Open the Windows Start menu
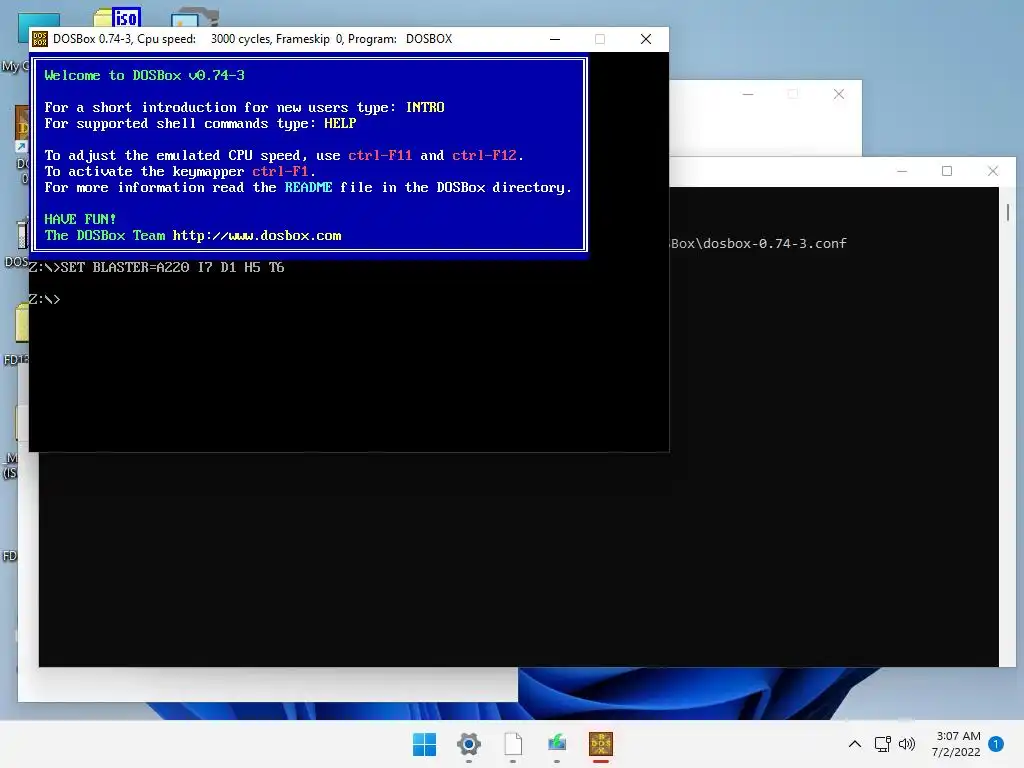This screenshot has height=768, width=1024. coord(424,744)
